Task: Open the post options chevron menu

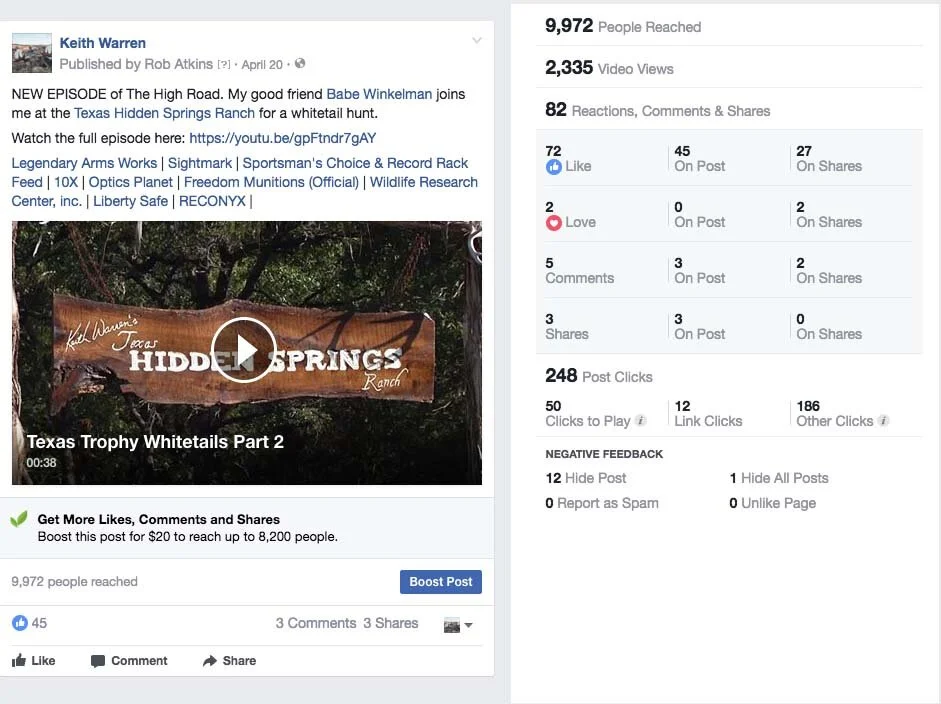Action: (x=477, y=40)
